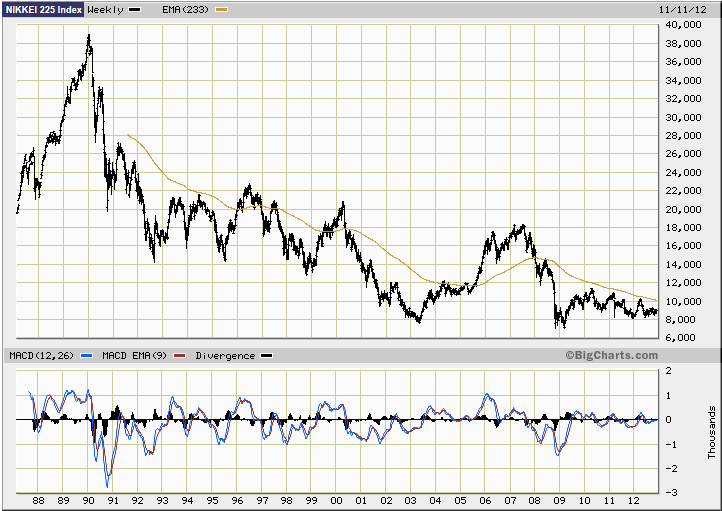Image resolution: width=722 pixels, height=511 pixels.
Task: Click year 08 on the time axis
Action: pyautogui.click(x=535, y=501)
